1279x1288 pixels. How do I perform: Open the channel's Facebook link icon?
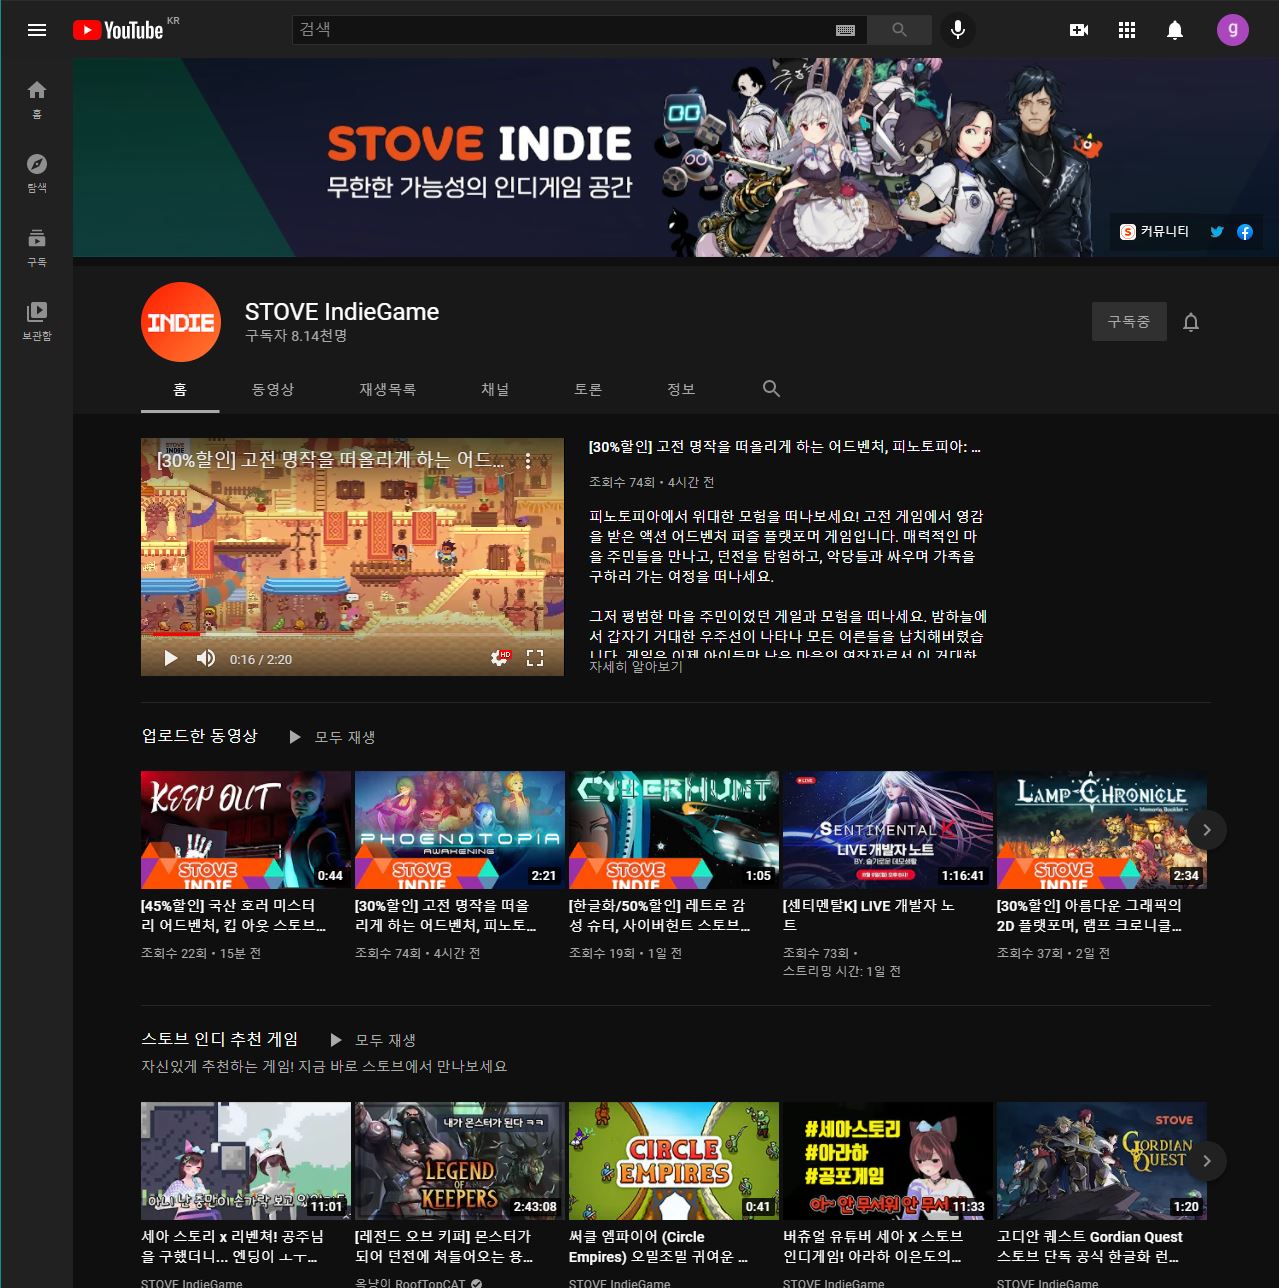point(1245,232)
